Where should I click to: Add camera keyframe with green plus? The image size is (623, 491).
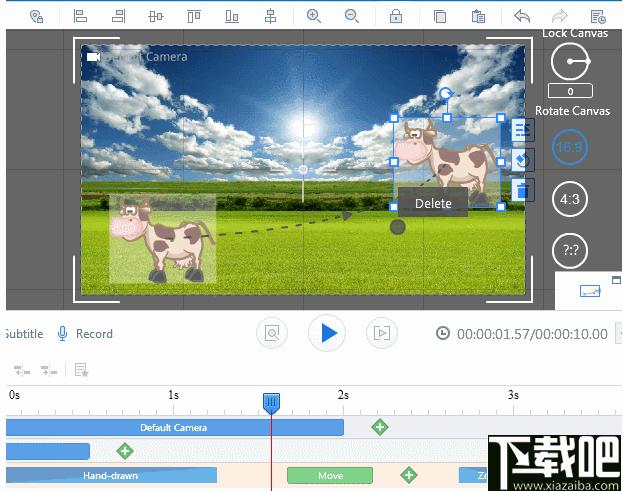380,427
